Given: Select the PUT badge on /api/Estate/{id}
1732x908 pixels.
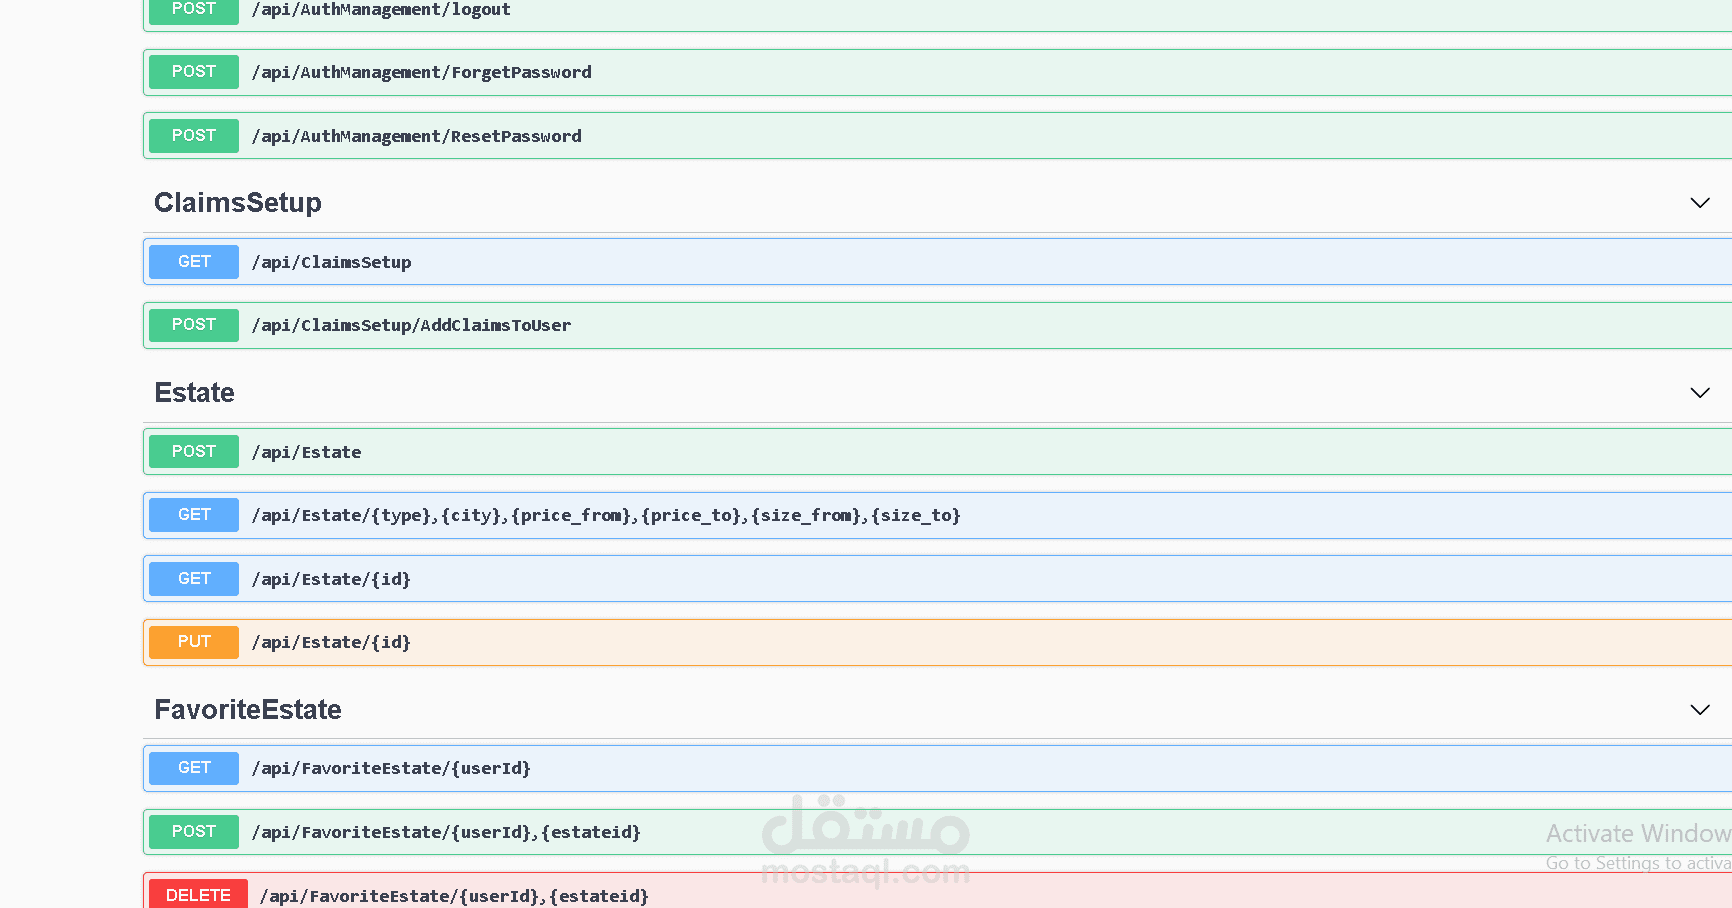Looking at the screenshot, I should 193,642.
